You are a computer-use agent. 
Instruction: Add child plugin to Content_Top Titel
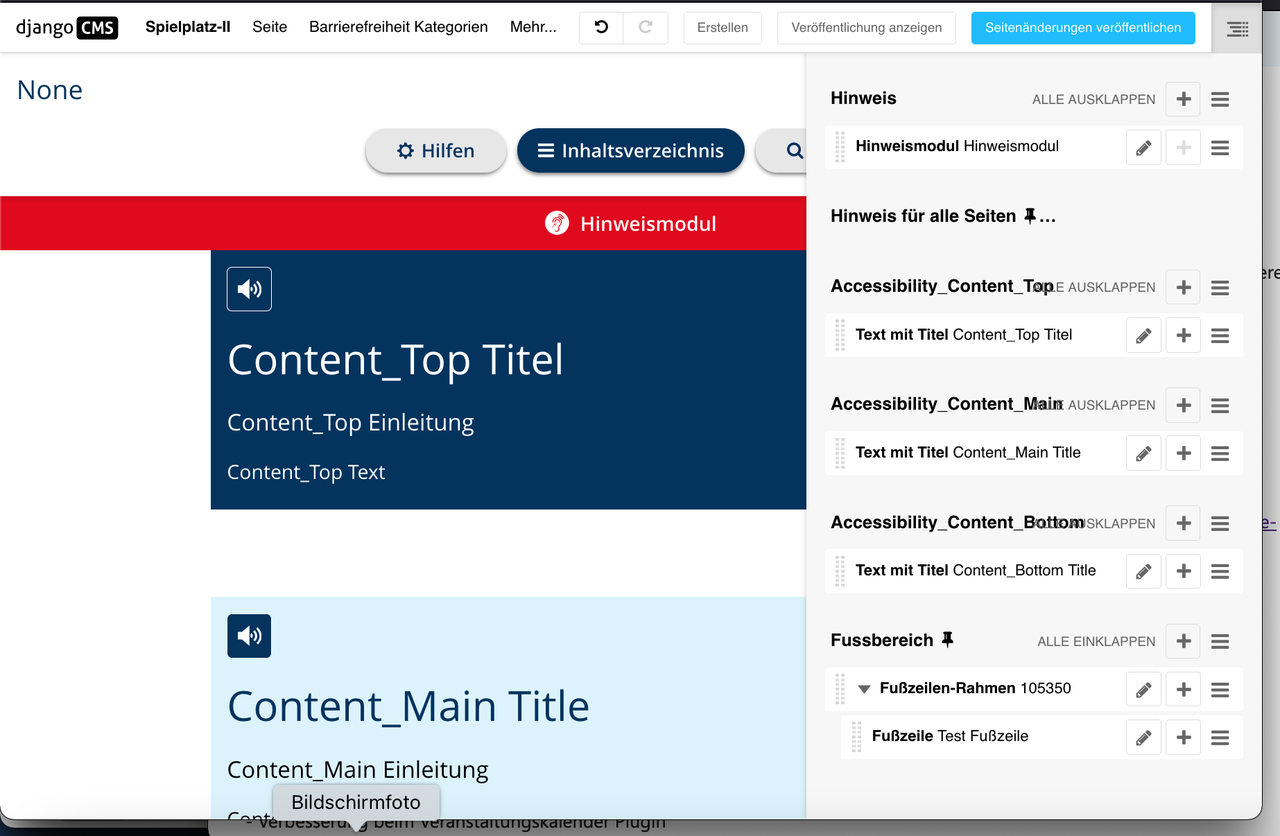(1183, 335)
